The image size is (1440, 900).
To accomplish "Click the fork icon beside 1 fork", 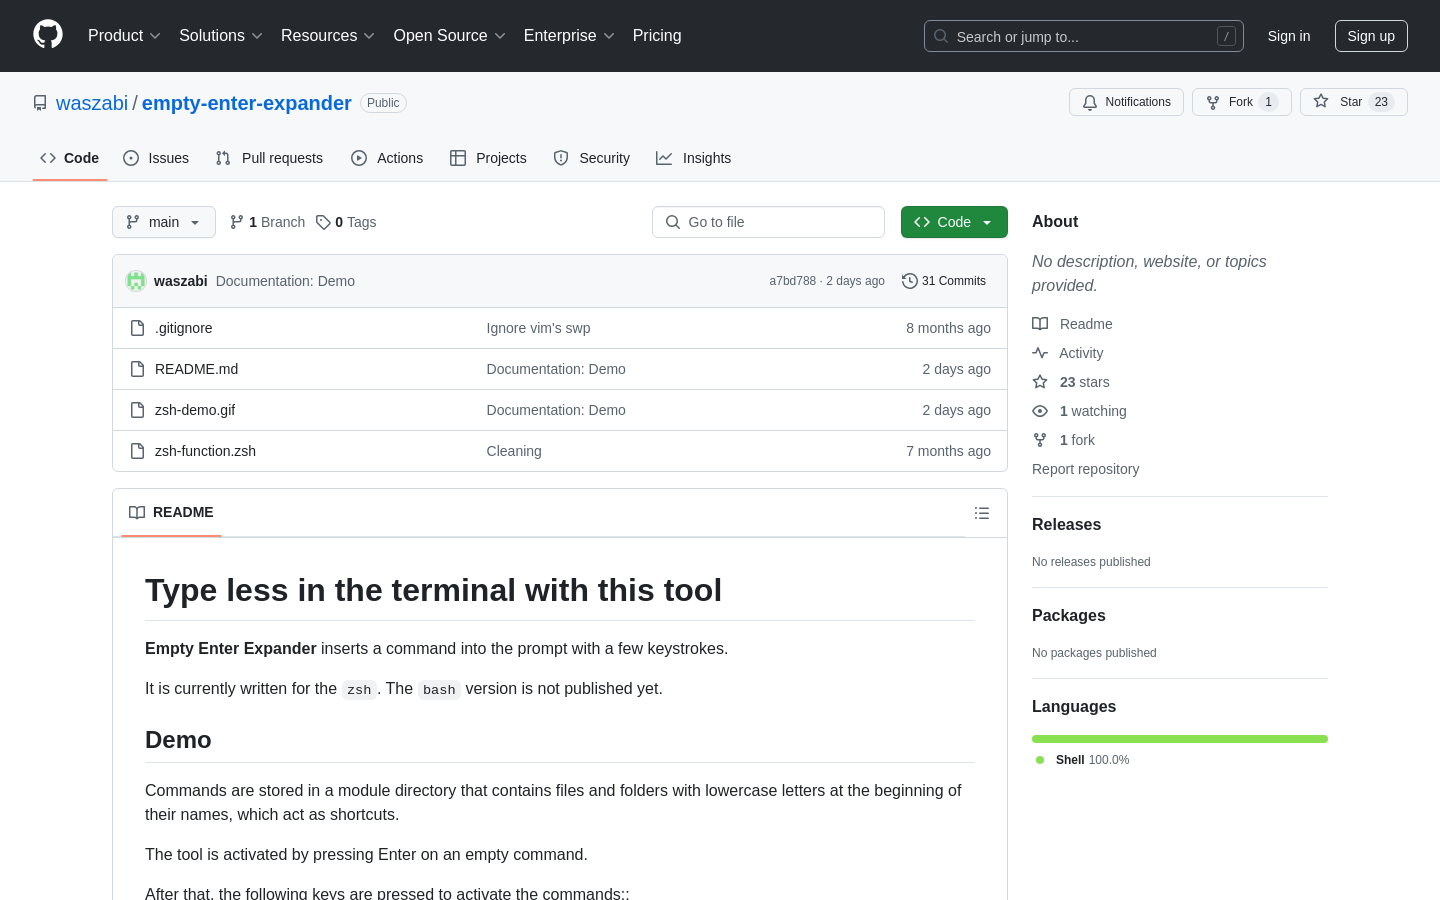I will tap(1040, 440).
